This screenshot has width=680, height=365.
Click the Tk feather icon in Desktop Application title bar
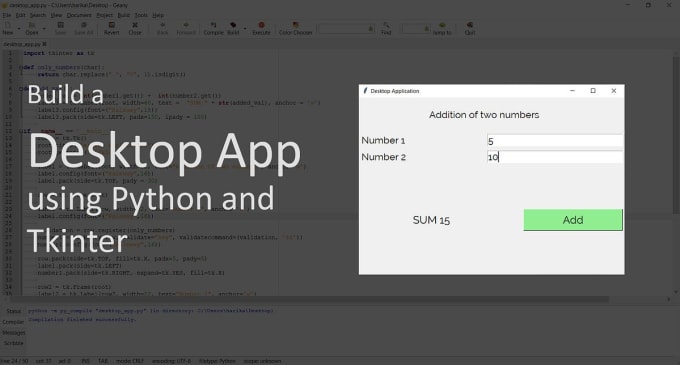(365, 91)
